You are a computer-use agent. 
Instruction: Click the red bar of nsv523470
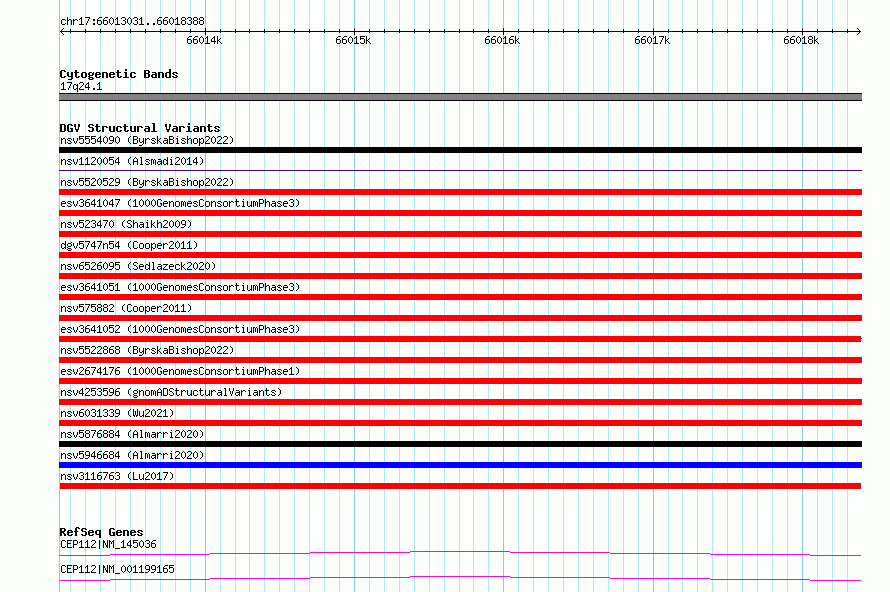click(460, 234)
